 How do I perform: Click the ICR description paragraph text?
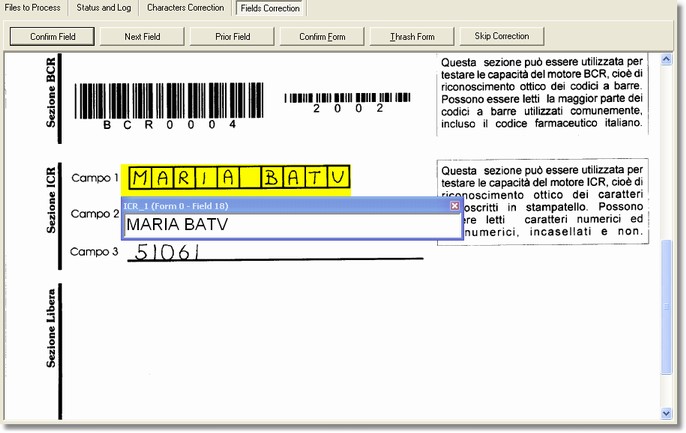[542, 201]
